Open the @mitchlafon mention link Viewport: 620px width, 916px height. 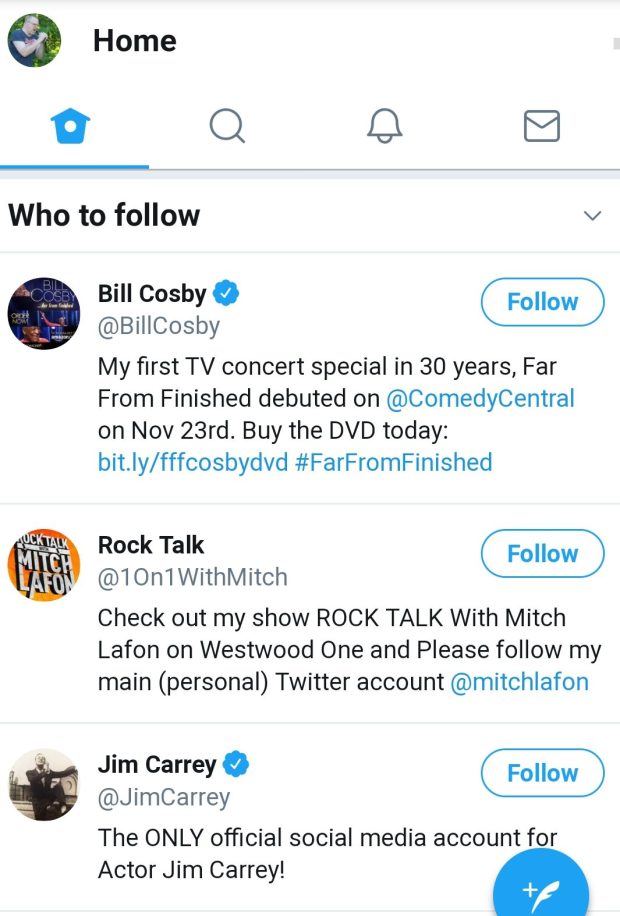tap(519, 682)
